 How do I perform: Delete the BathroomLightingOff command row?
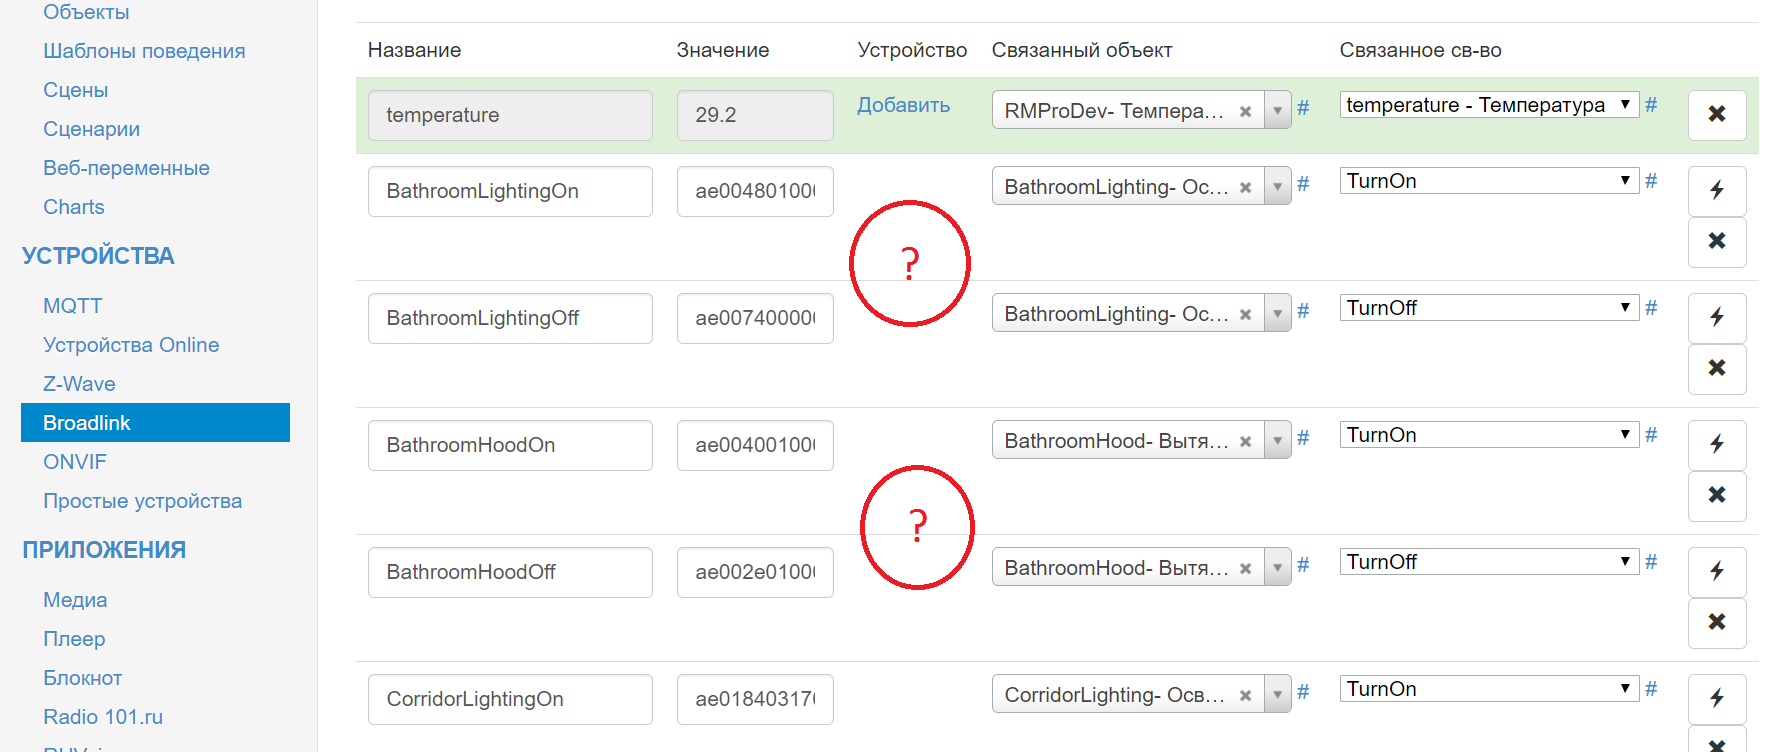click(x=1716, y=368)
